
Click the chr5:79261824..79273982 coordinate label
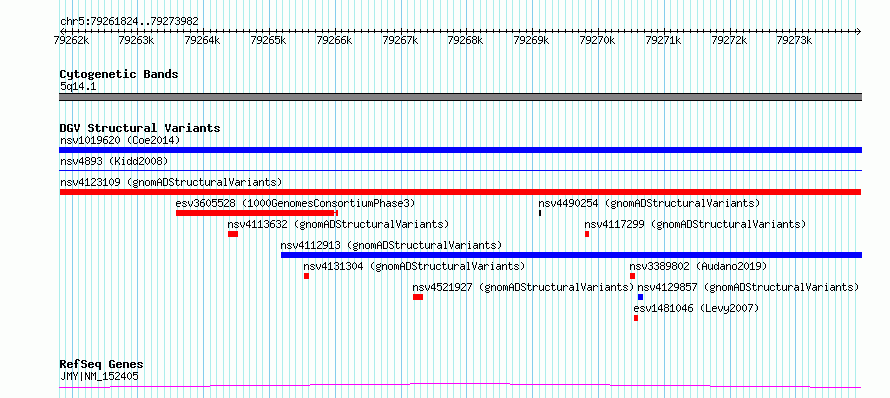pos(129,22)
